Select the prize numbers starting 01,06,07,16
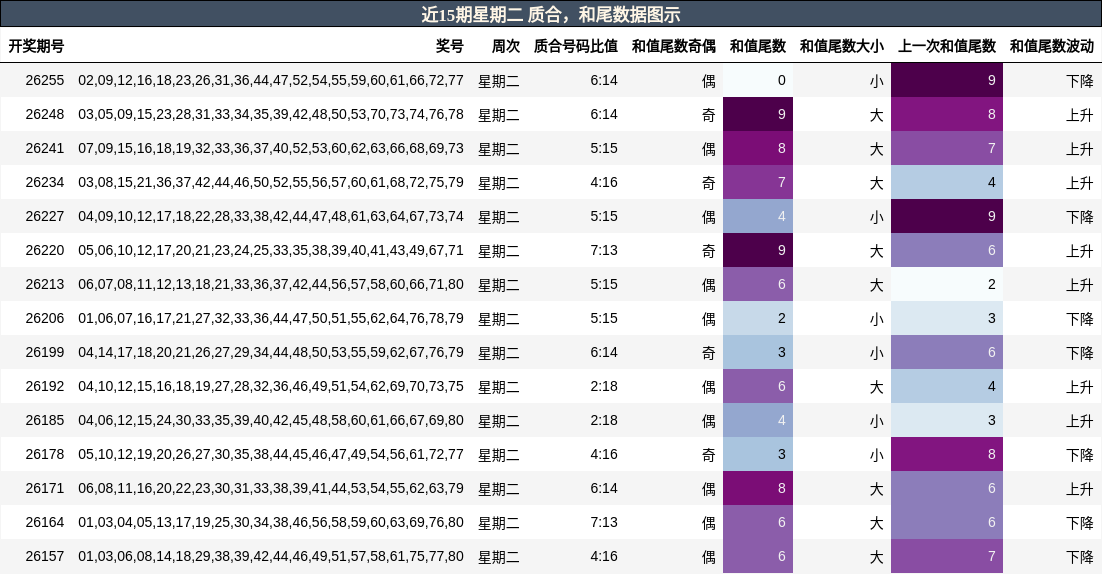 pyautogui.click(x=271, y=318)
